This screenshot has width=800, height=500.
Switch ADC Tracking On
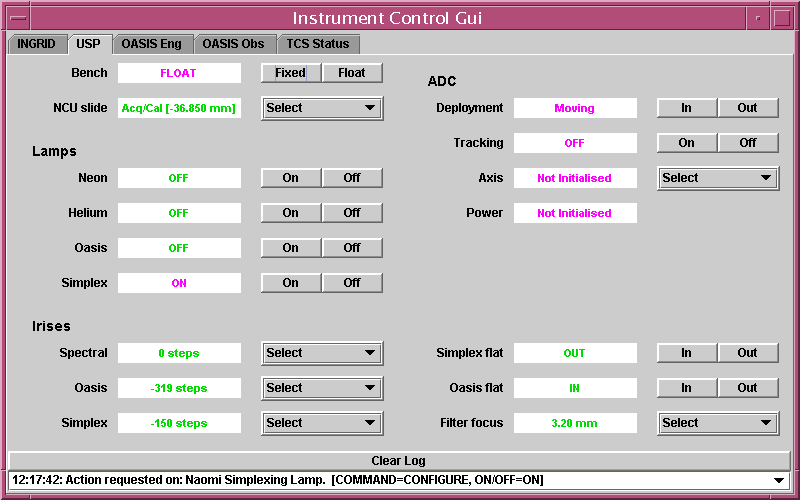687,143
